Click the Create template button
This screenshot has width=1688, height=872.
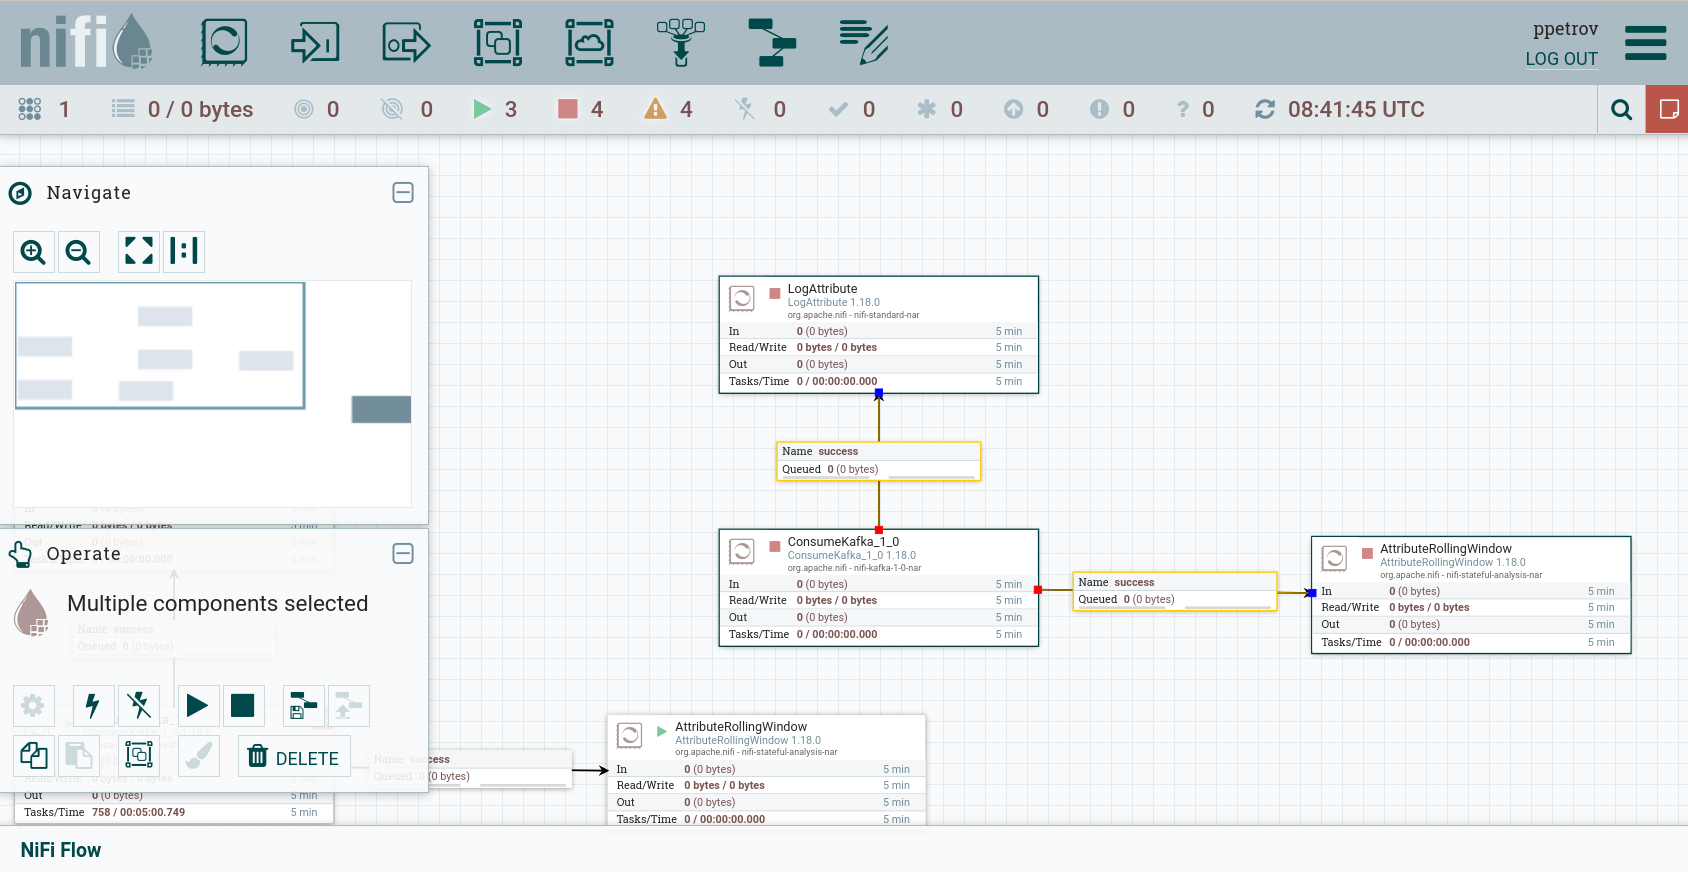[x=304, y=706]
